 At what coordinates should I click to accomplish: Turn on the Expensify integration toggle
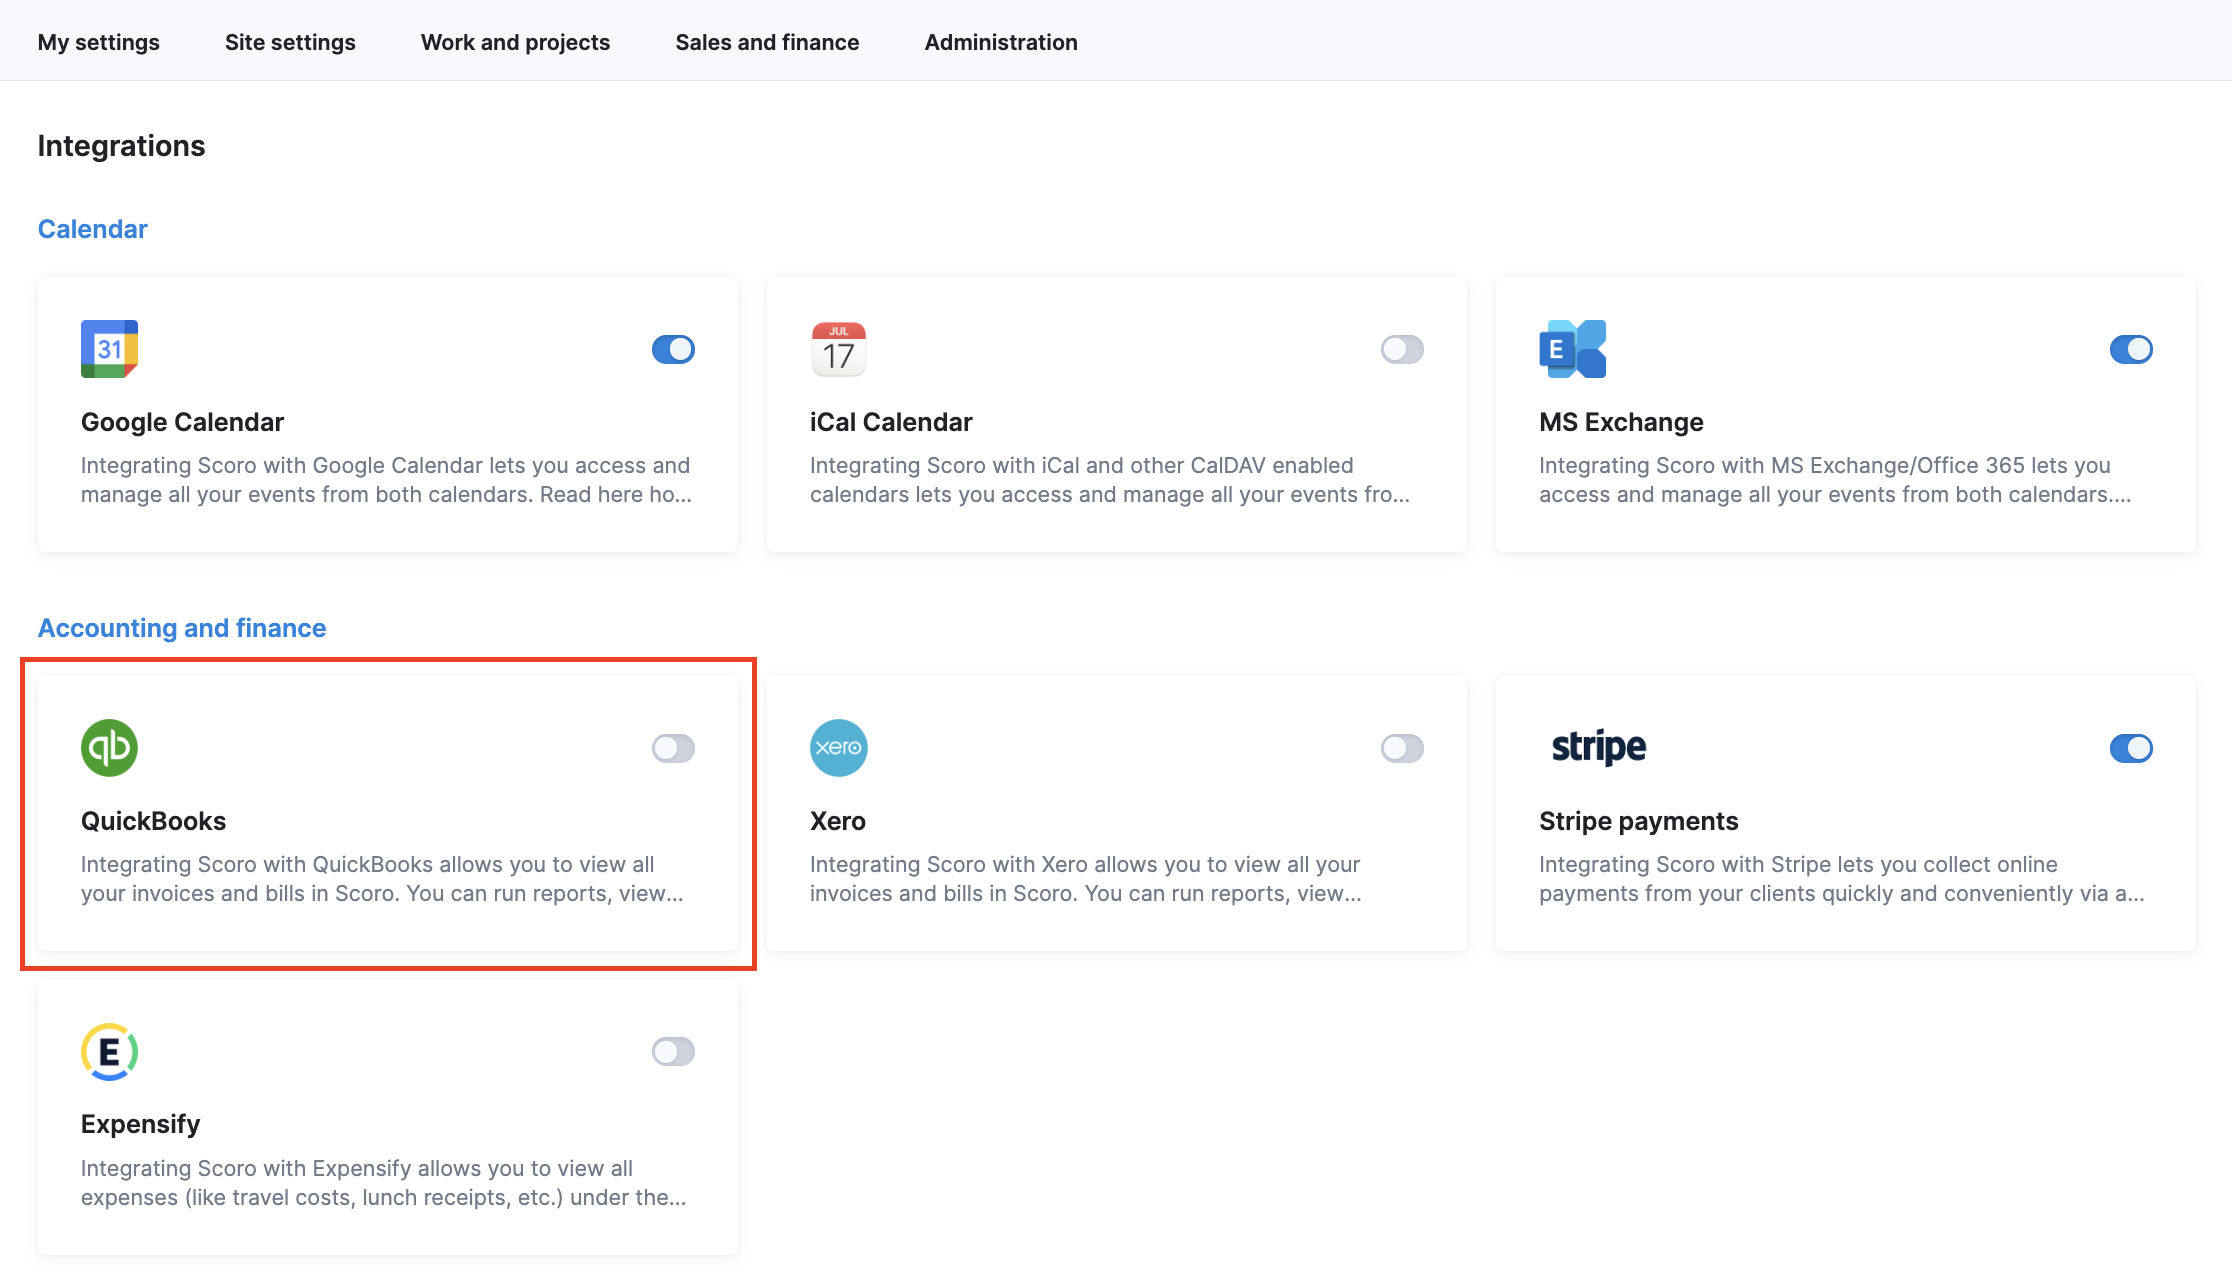point(673,1051)
